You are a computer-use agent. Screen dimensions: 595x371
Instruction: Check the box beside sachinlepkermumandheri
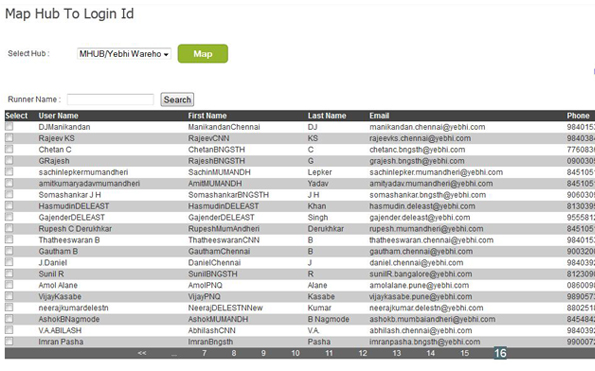tap(9, 172)
